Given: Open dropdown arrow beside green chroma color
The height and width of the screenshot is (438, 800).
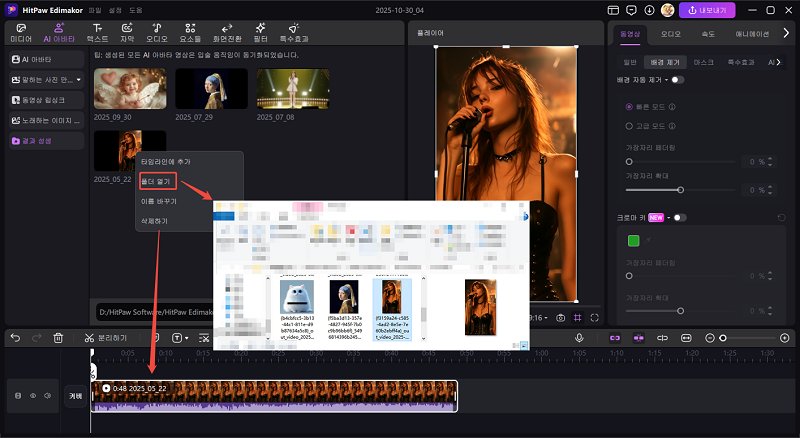Looking at the screenshot, I should pyautogui.click(x=647, y=240).
